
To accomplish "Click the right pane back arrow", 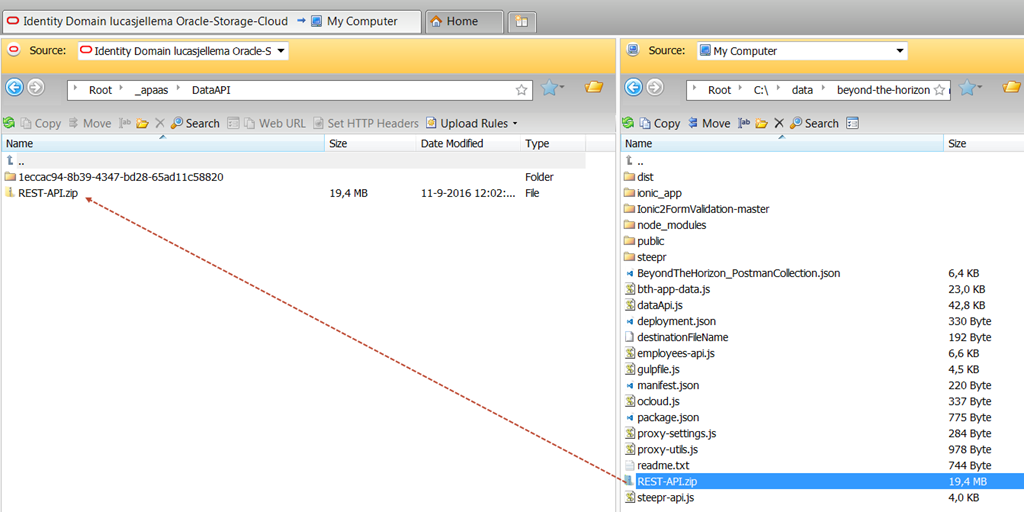I will pos(632,88).
